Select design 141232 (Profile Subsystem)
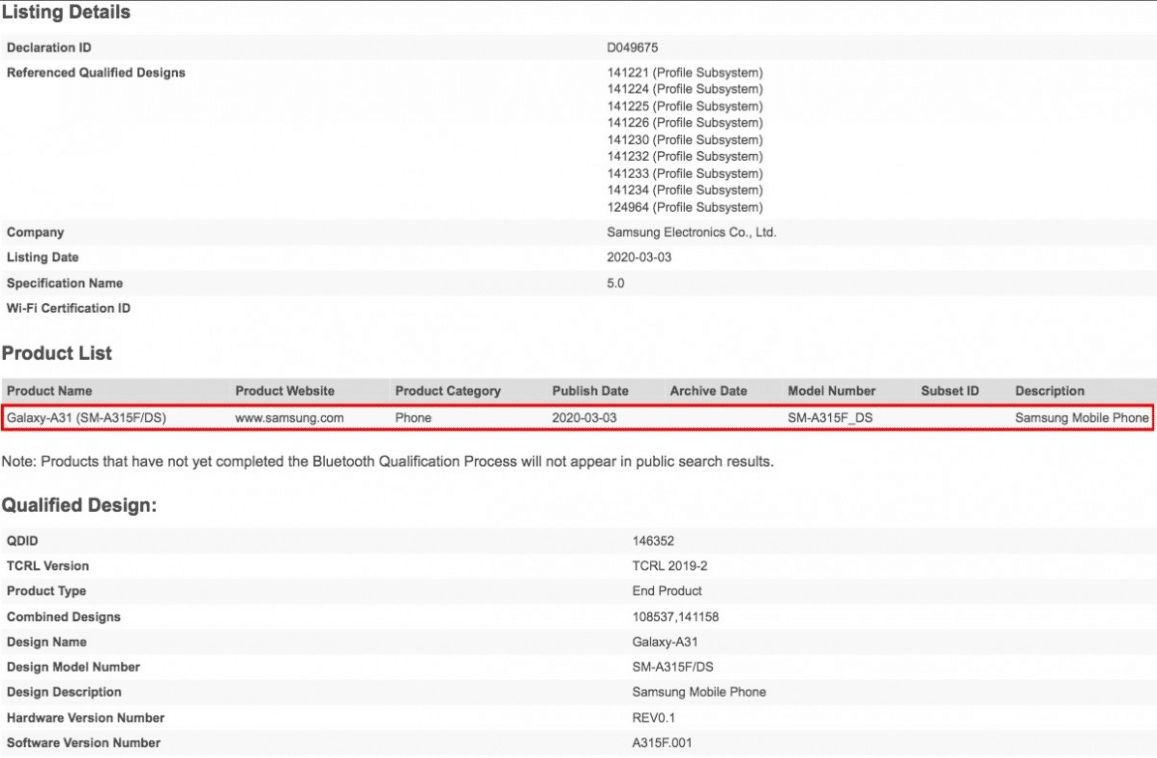 tap(685, 156)
